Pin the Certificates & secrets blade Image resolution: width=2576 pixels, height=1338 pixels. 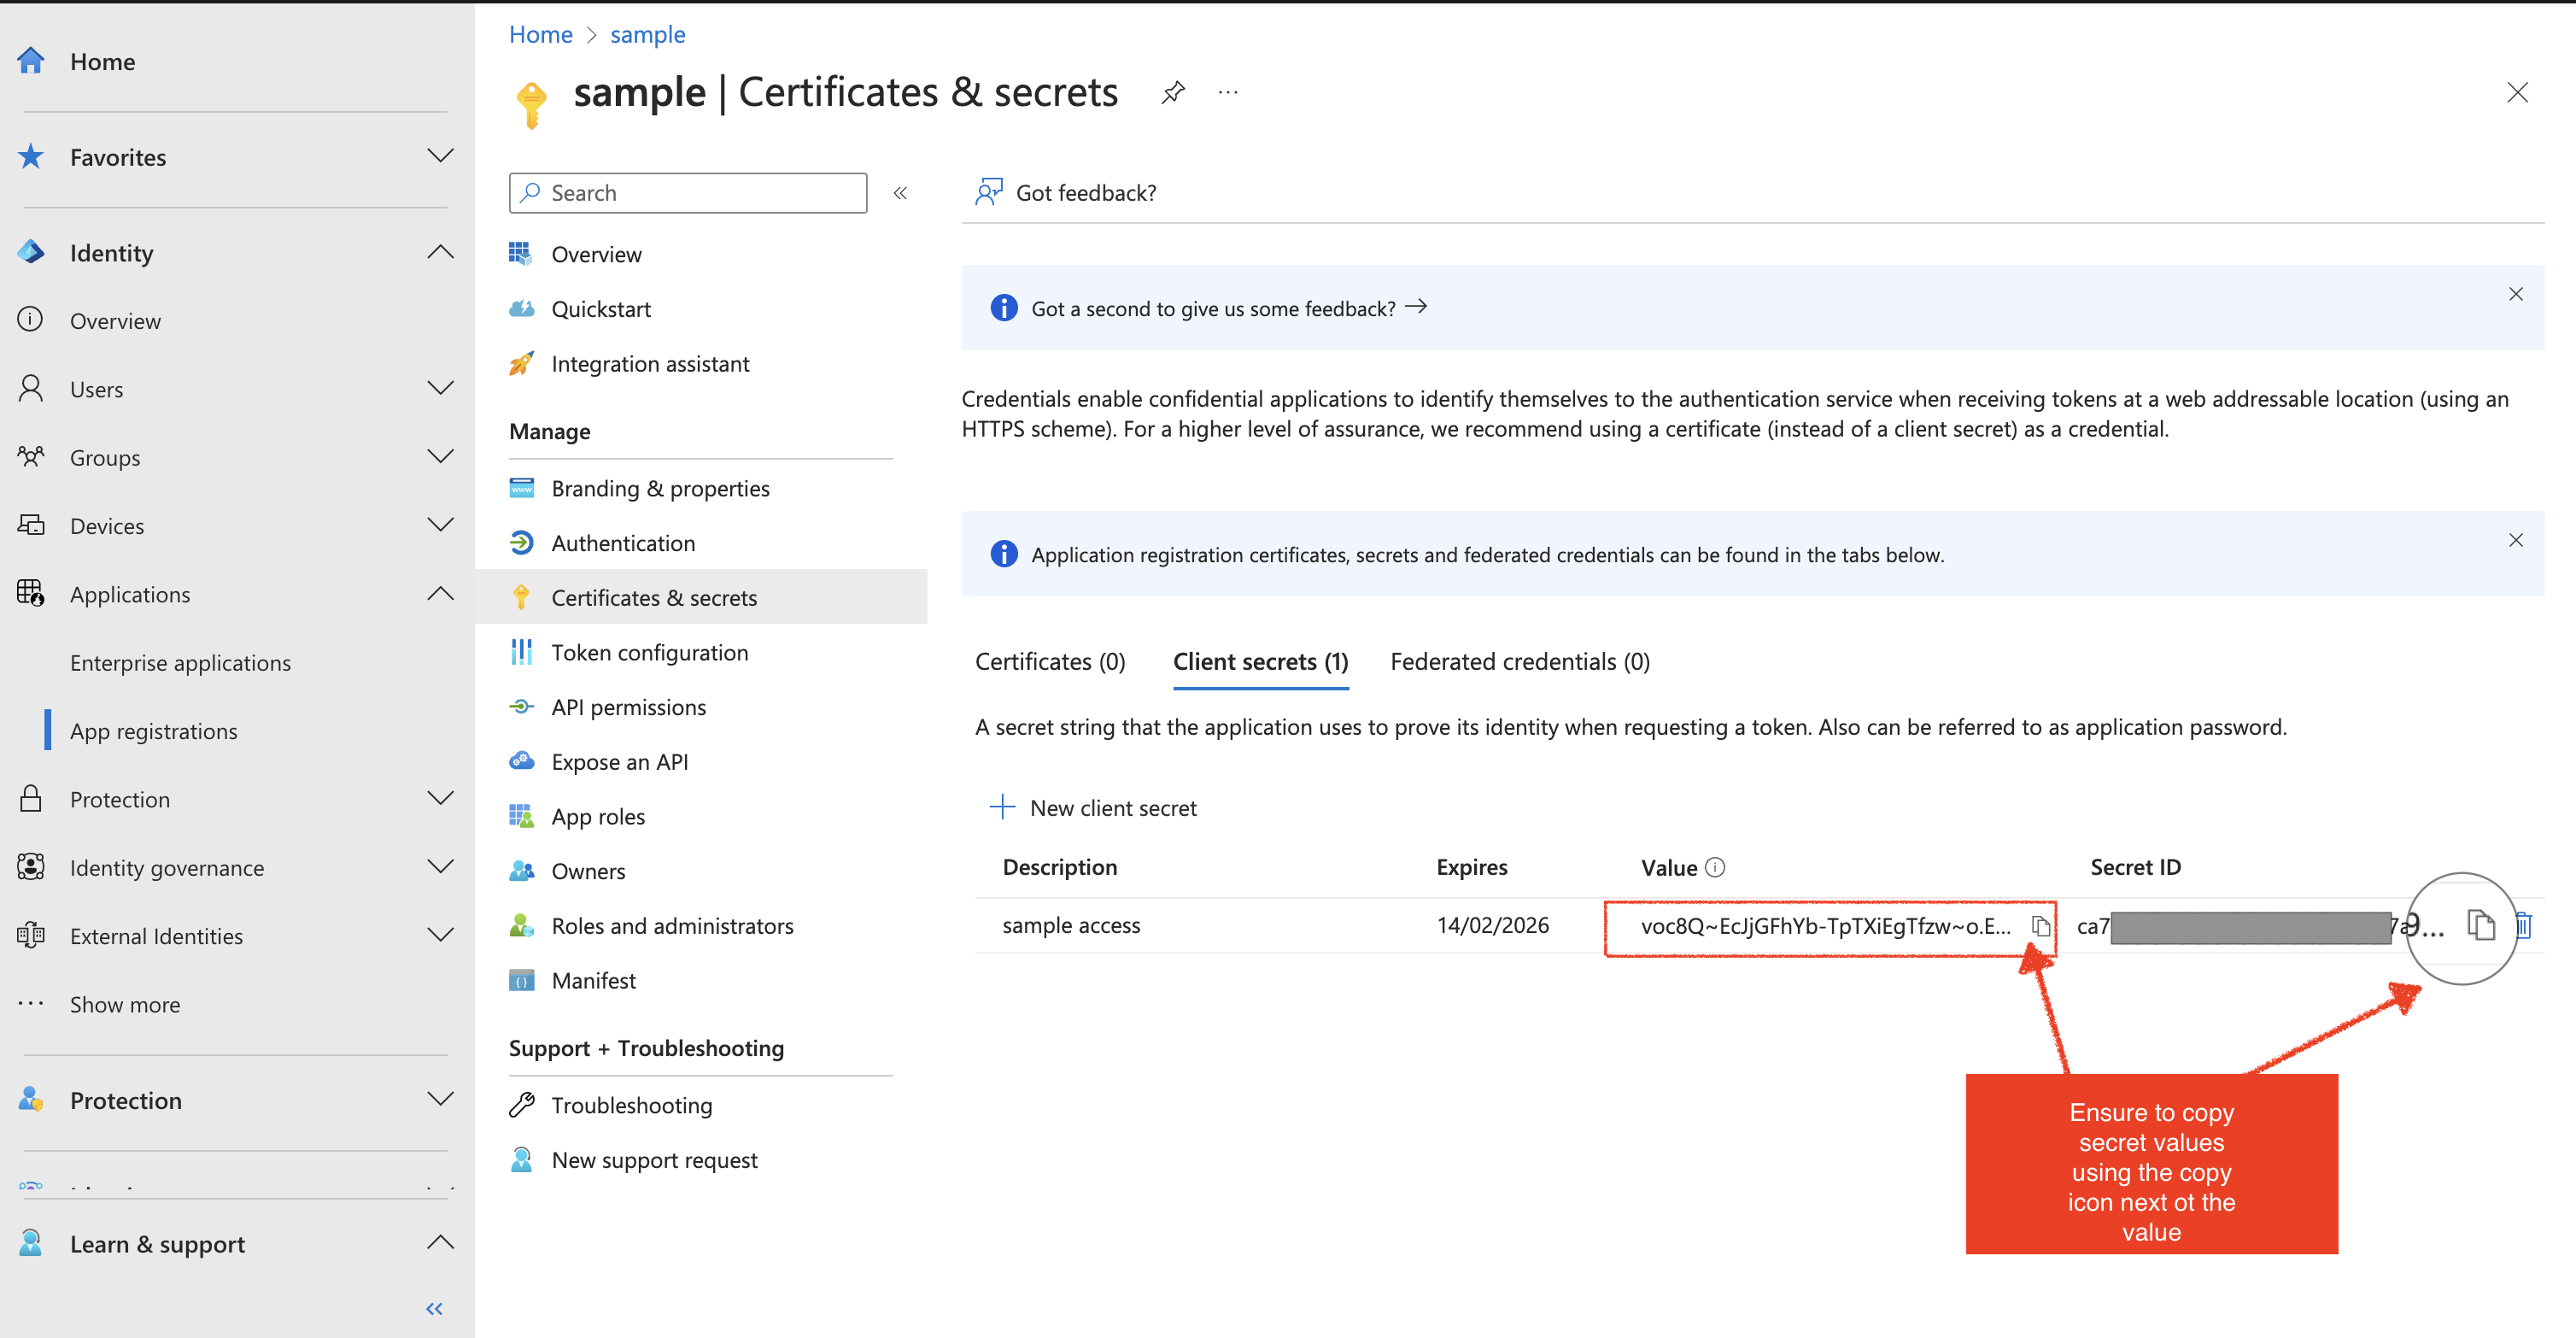click(x=1173, y=93)
